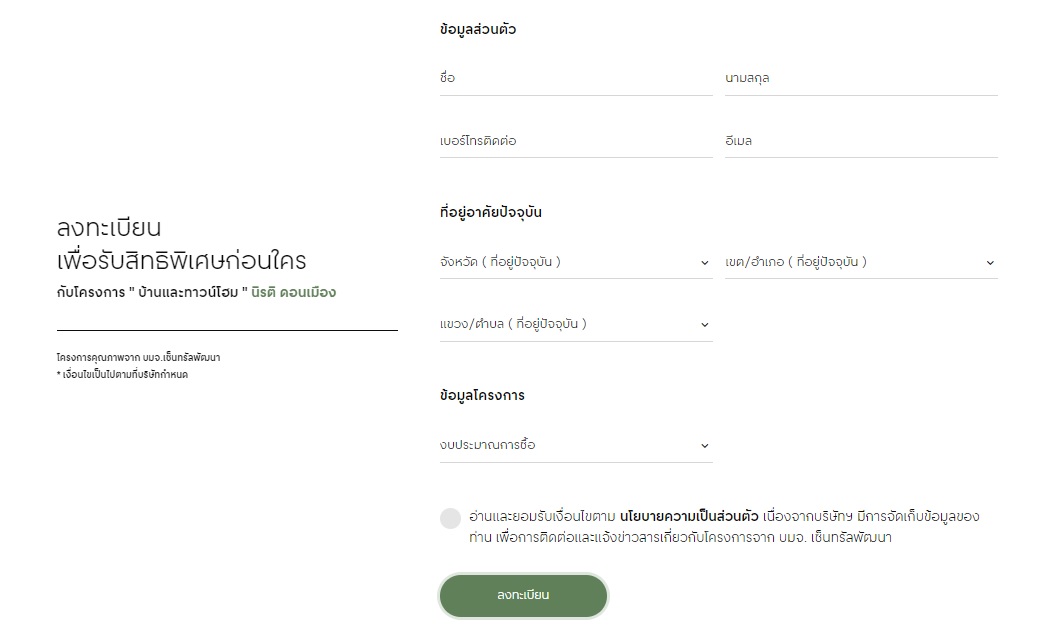The image size is (1048, 638).
Task: Click the green นิรติ ดอนเมือง project name
Action: [x=293, y=293]
